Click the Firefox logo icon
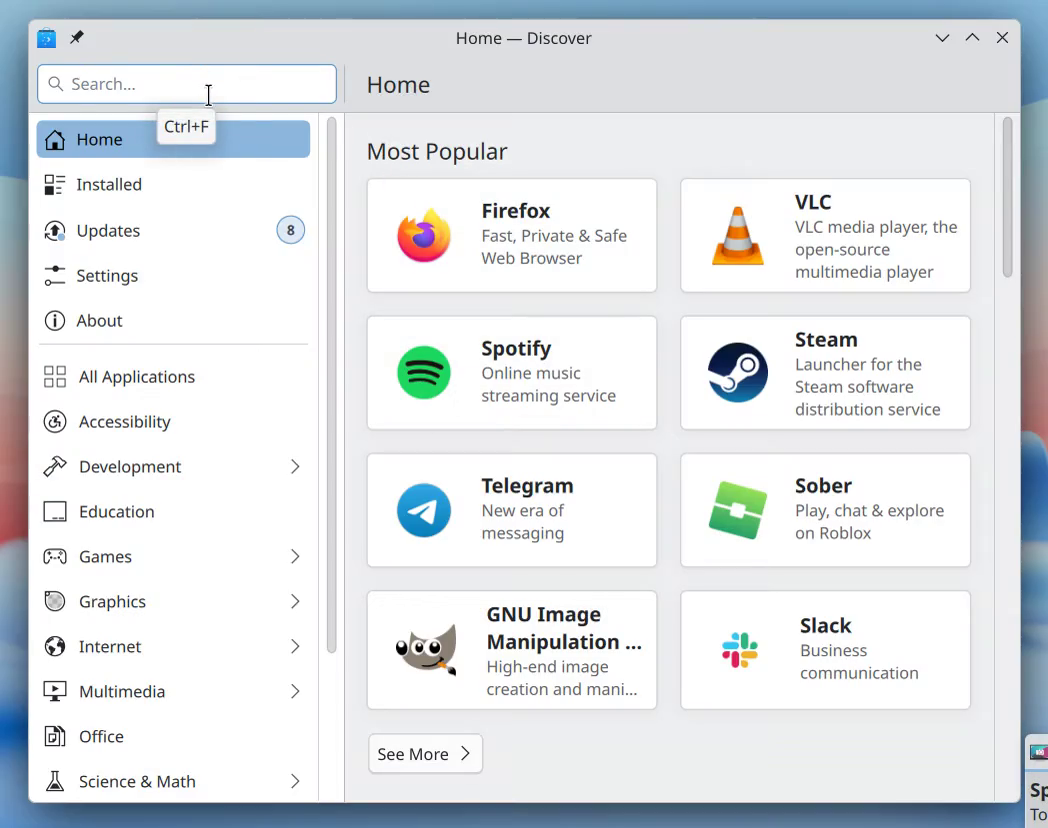This screenshot has height=828, width=1048. point(424,235)
